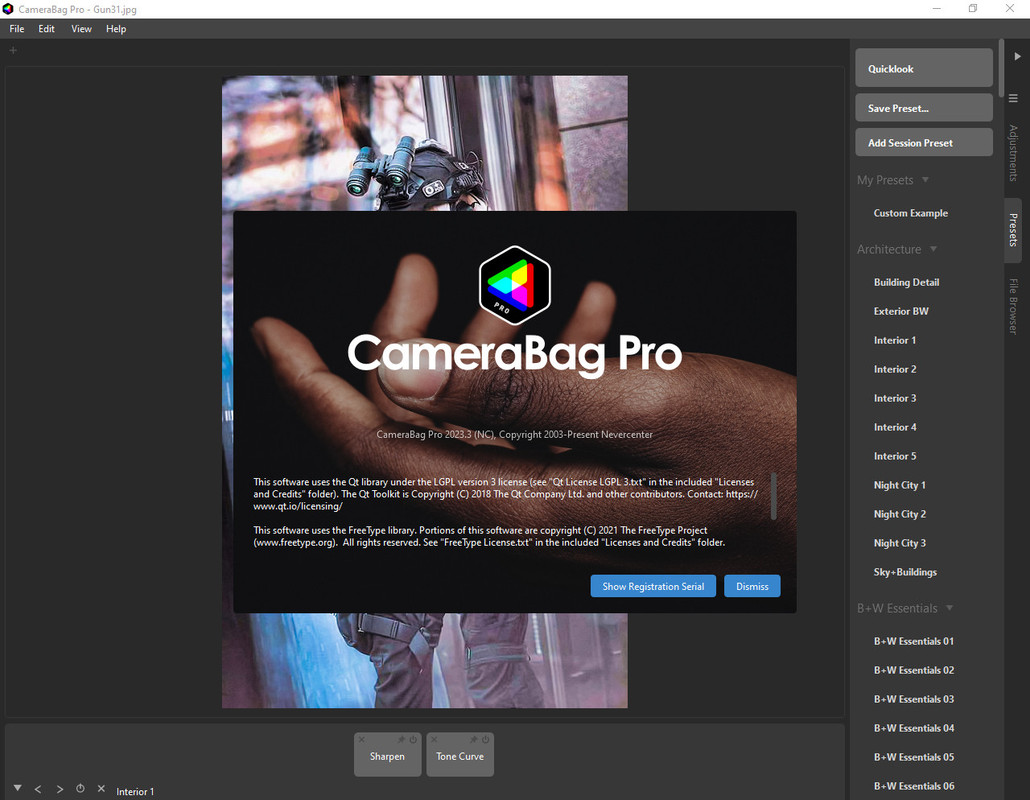Apply the Interior 3 preset
The image size is (1030, 800).
[895, 397]
